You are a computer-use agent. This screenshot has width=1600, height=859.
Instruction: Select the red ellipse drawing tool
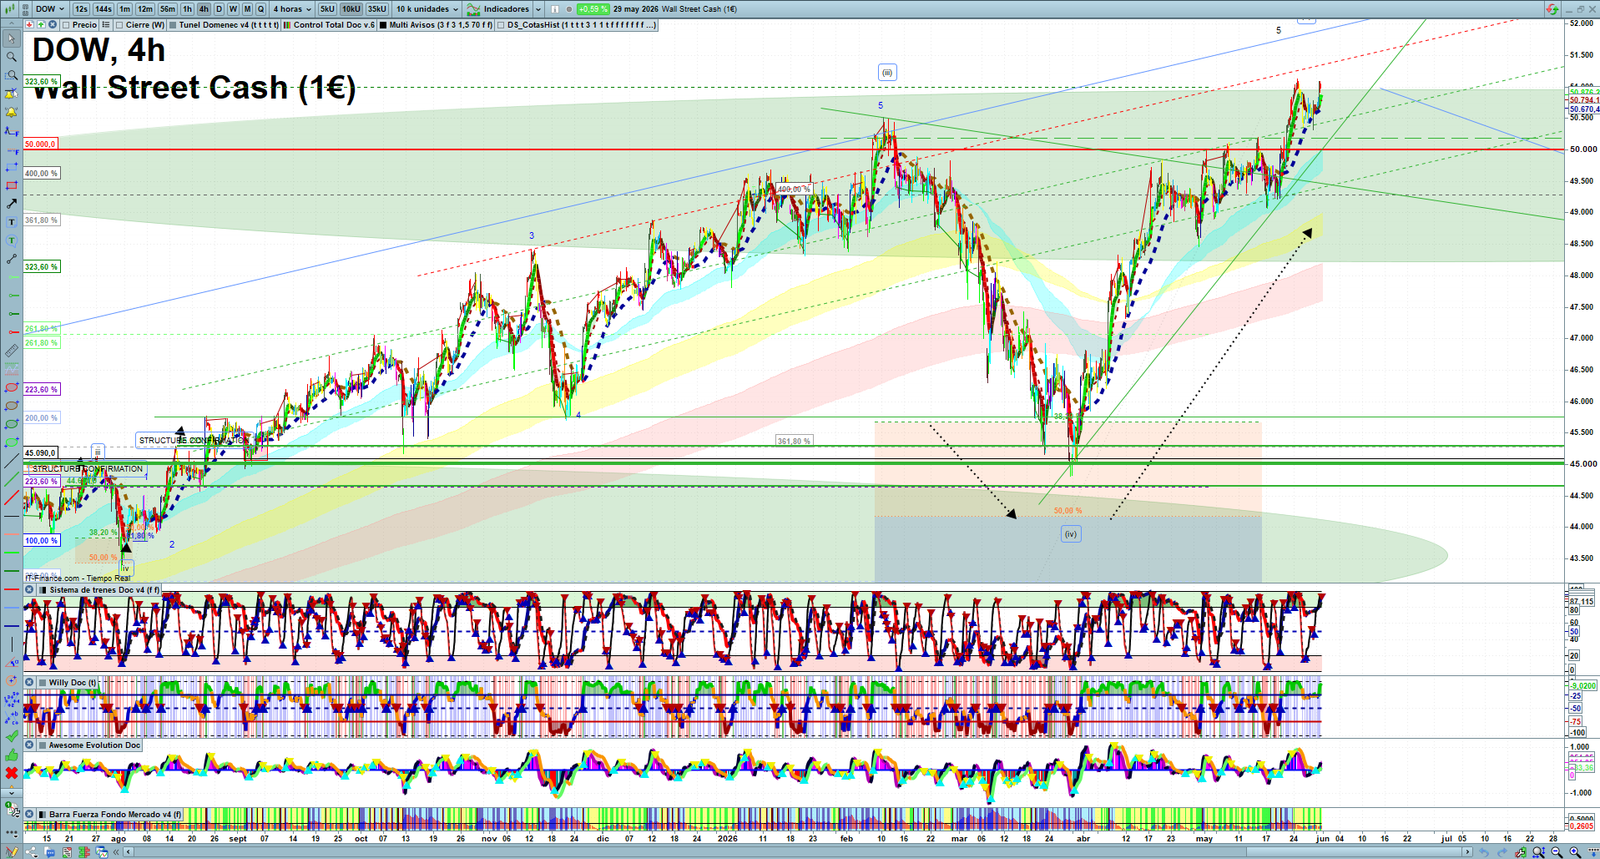tap(12, 387)
